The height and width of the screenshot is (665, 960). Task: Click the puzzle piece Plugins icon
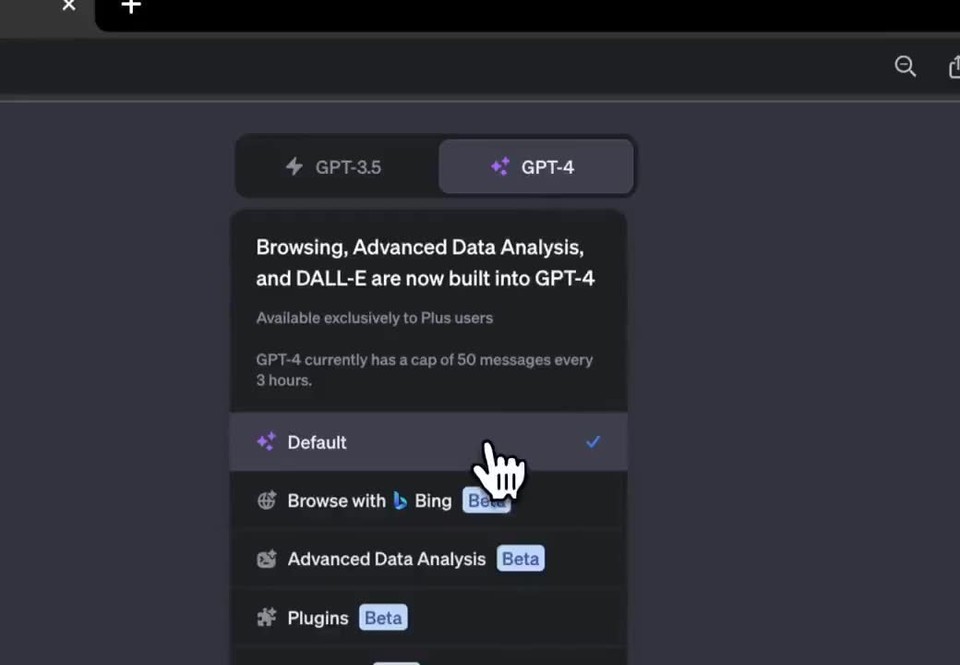266,617
